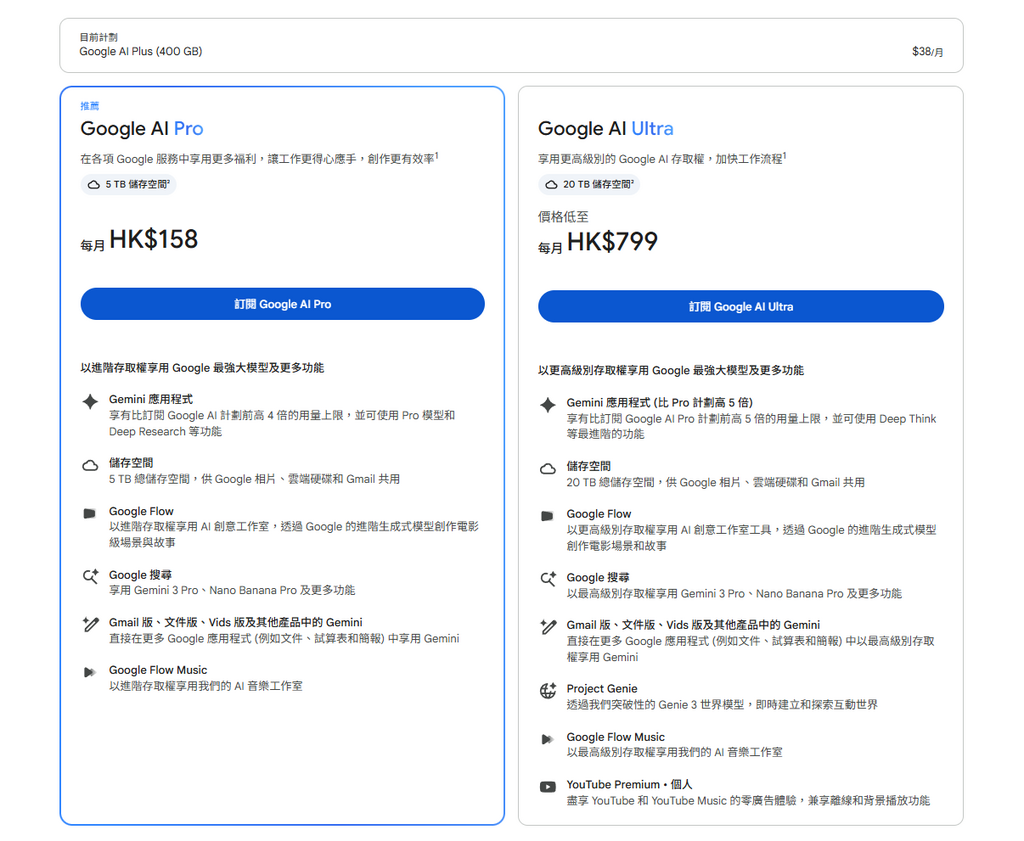Click Project Genie heading
This screenshot has height=841, width=1024.
(x=601, y=688)
